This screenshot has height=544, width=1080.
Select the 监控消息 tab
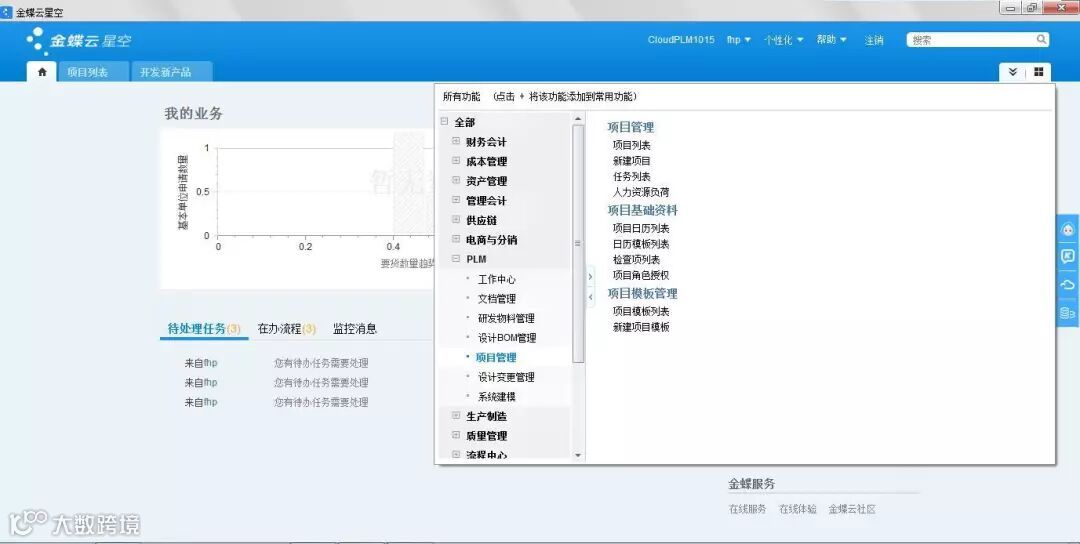(355, 328)
